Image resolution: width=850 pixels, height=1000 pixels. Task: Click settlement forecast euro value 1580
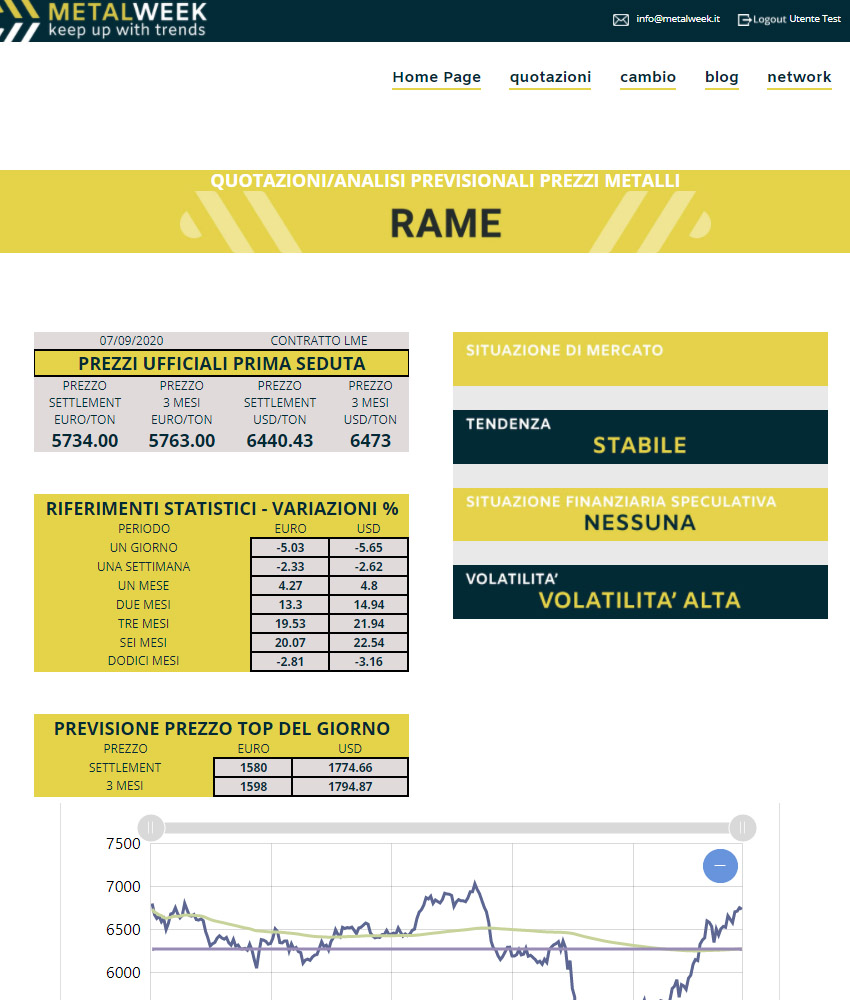(253, 768)
